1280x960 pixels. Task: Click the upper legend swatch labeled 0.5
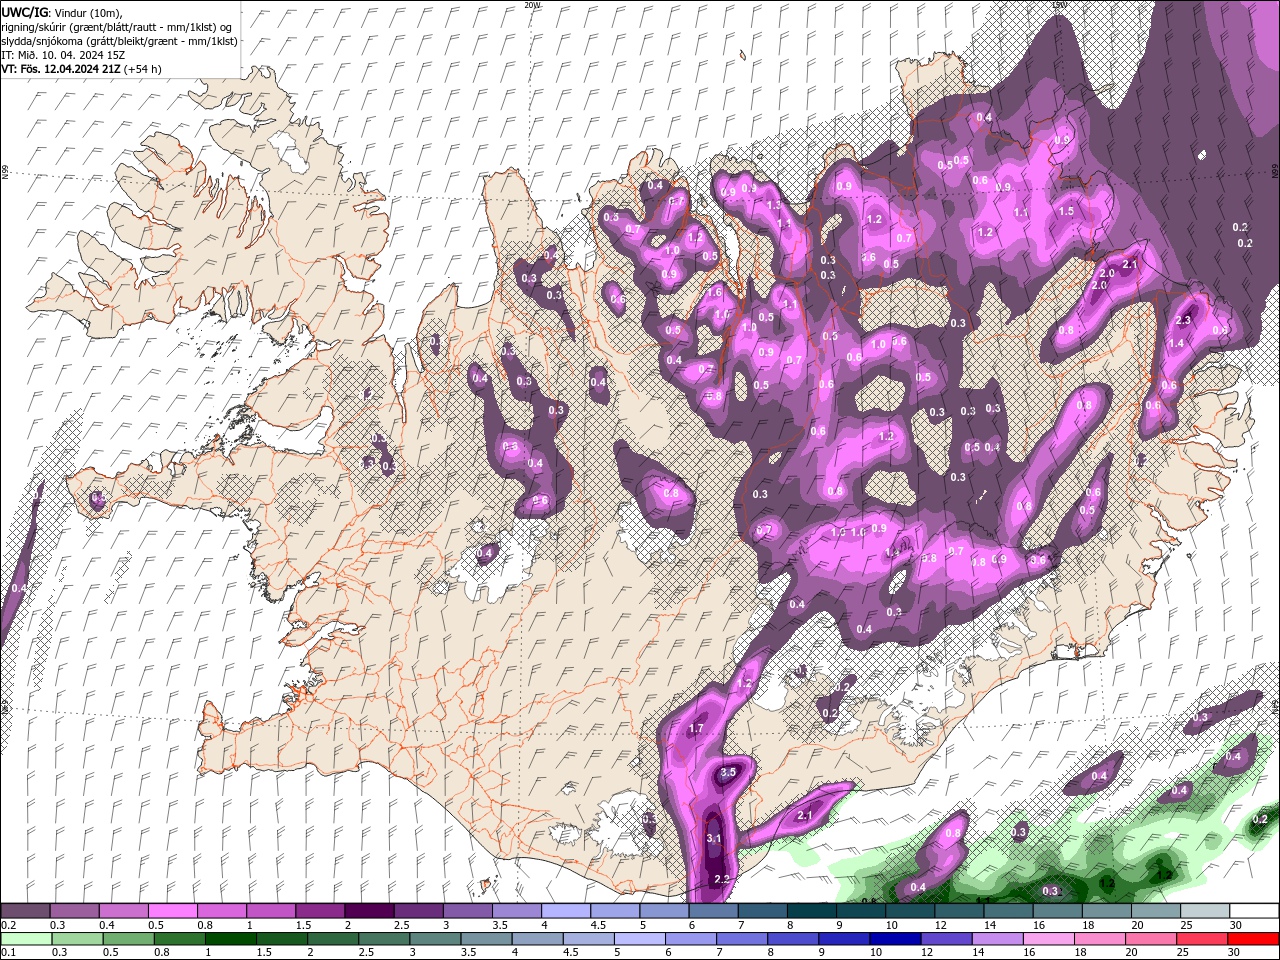coord(172,911)
